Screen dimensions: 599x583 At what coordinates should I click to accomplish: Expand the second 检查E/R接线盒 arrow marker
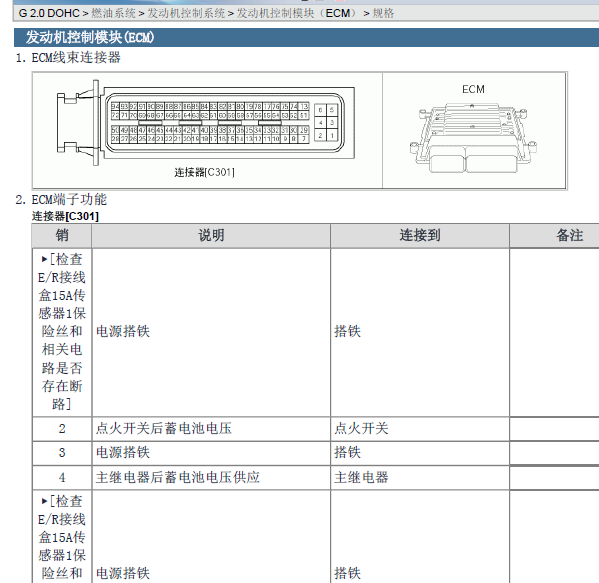[44, 501]
